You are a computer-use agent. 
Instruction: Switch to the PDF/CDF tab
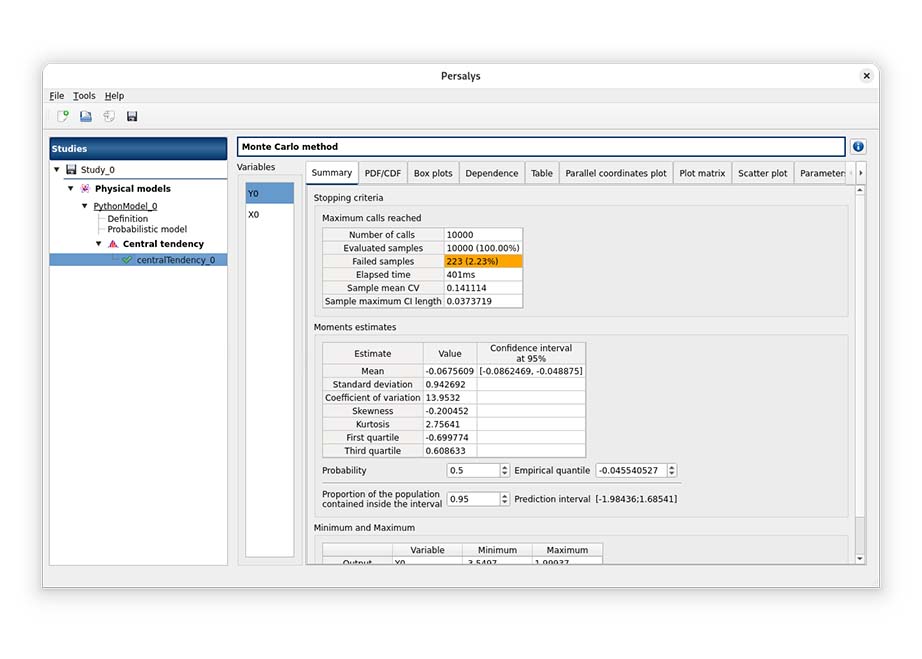tap(383, 173)
